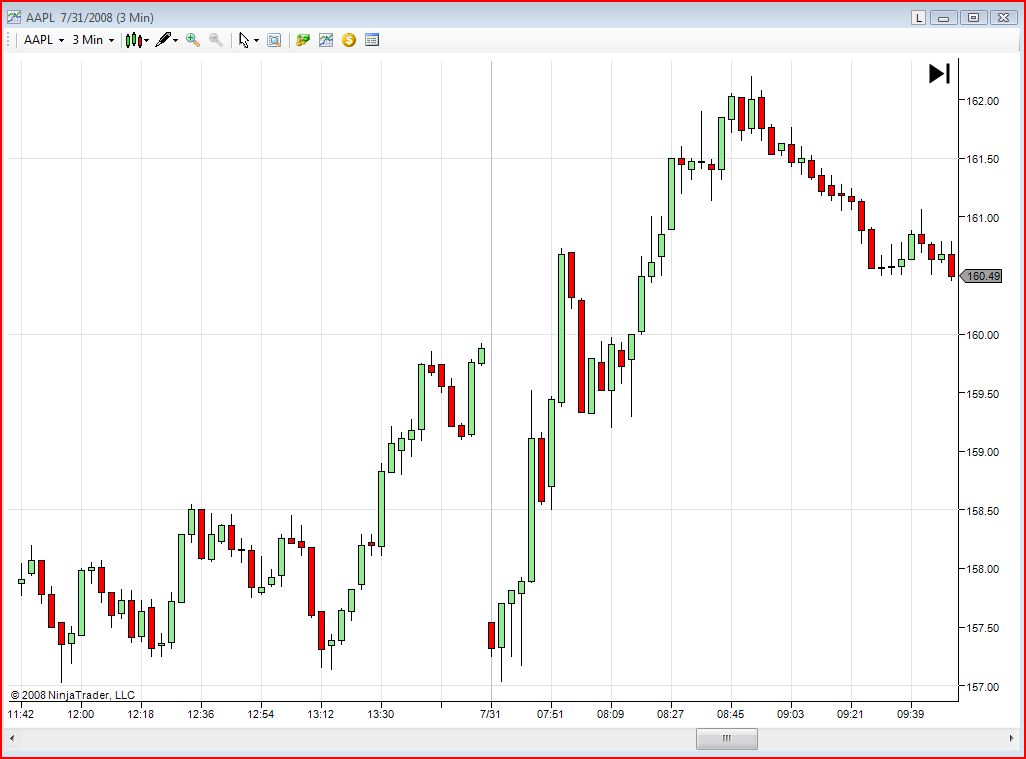Open the indicators chart icon
The width and height of the screenshot is (1026, 759).
(x=325, y=40)
